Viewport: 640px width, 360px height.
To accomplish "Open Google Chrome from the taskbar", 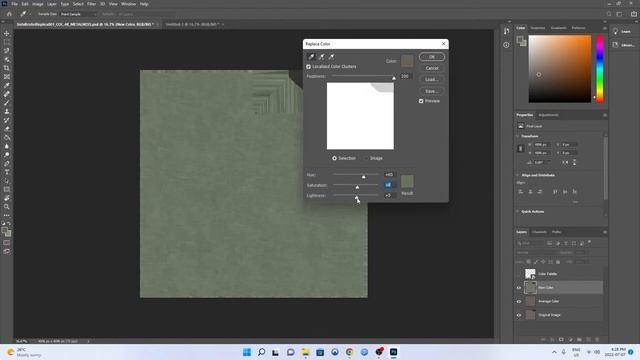I will (x=349, y=352).
